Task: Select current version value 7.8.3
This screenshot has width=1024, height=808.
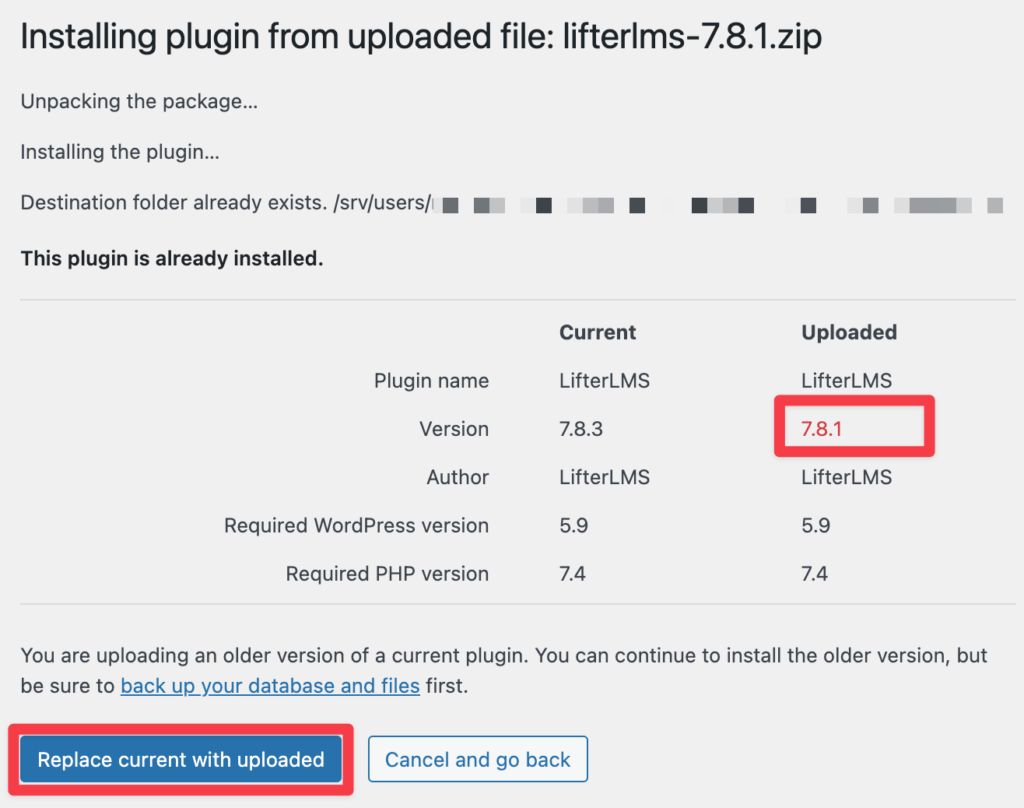Action: pyautogui.click(x=581, y=428)
